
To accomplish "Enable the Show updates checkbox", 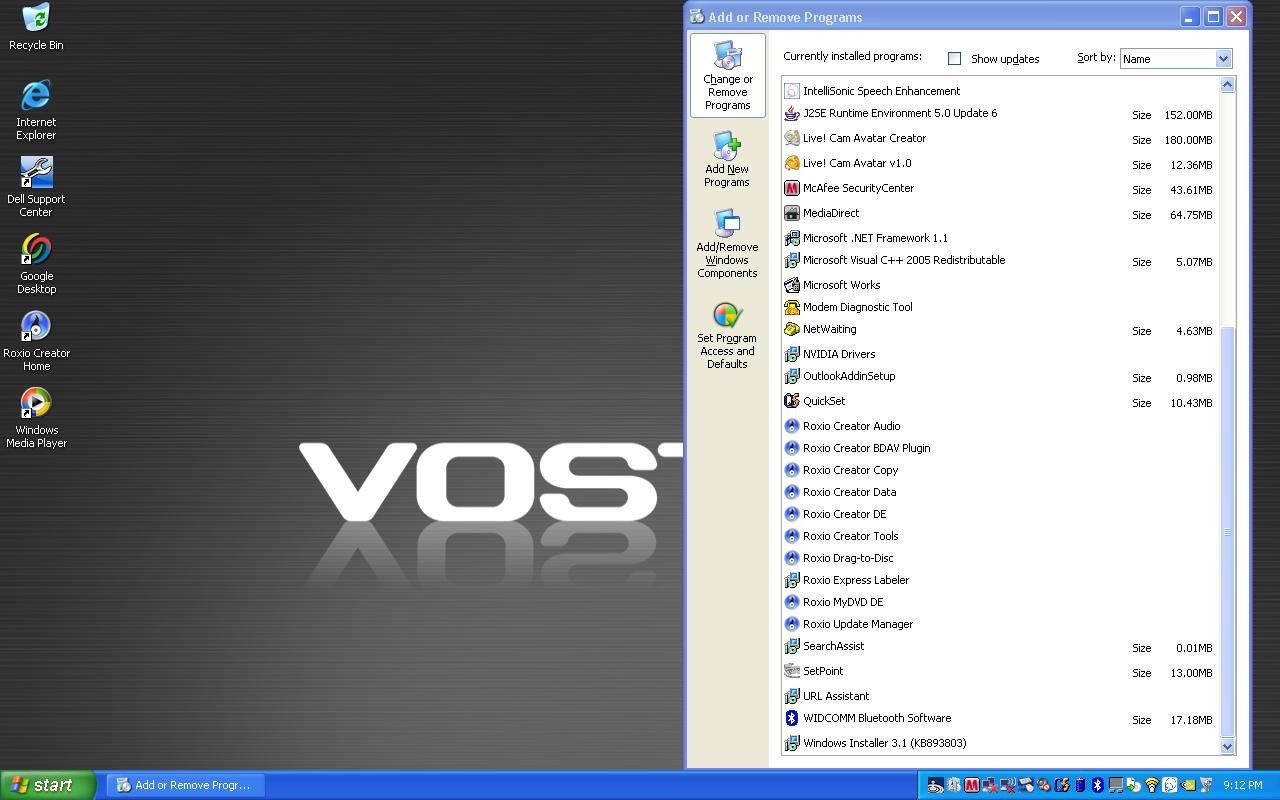I will pos(954,59).
